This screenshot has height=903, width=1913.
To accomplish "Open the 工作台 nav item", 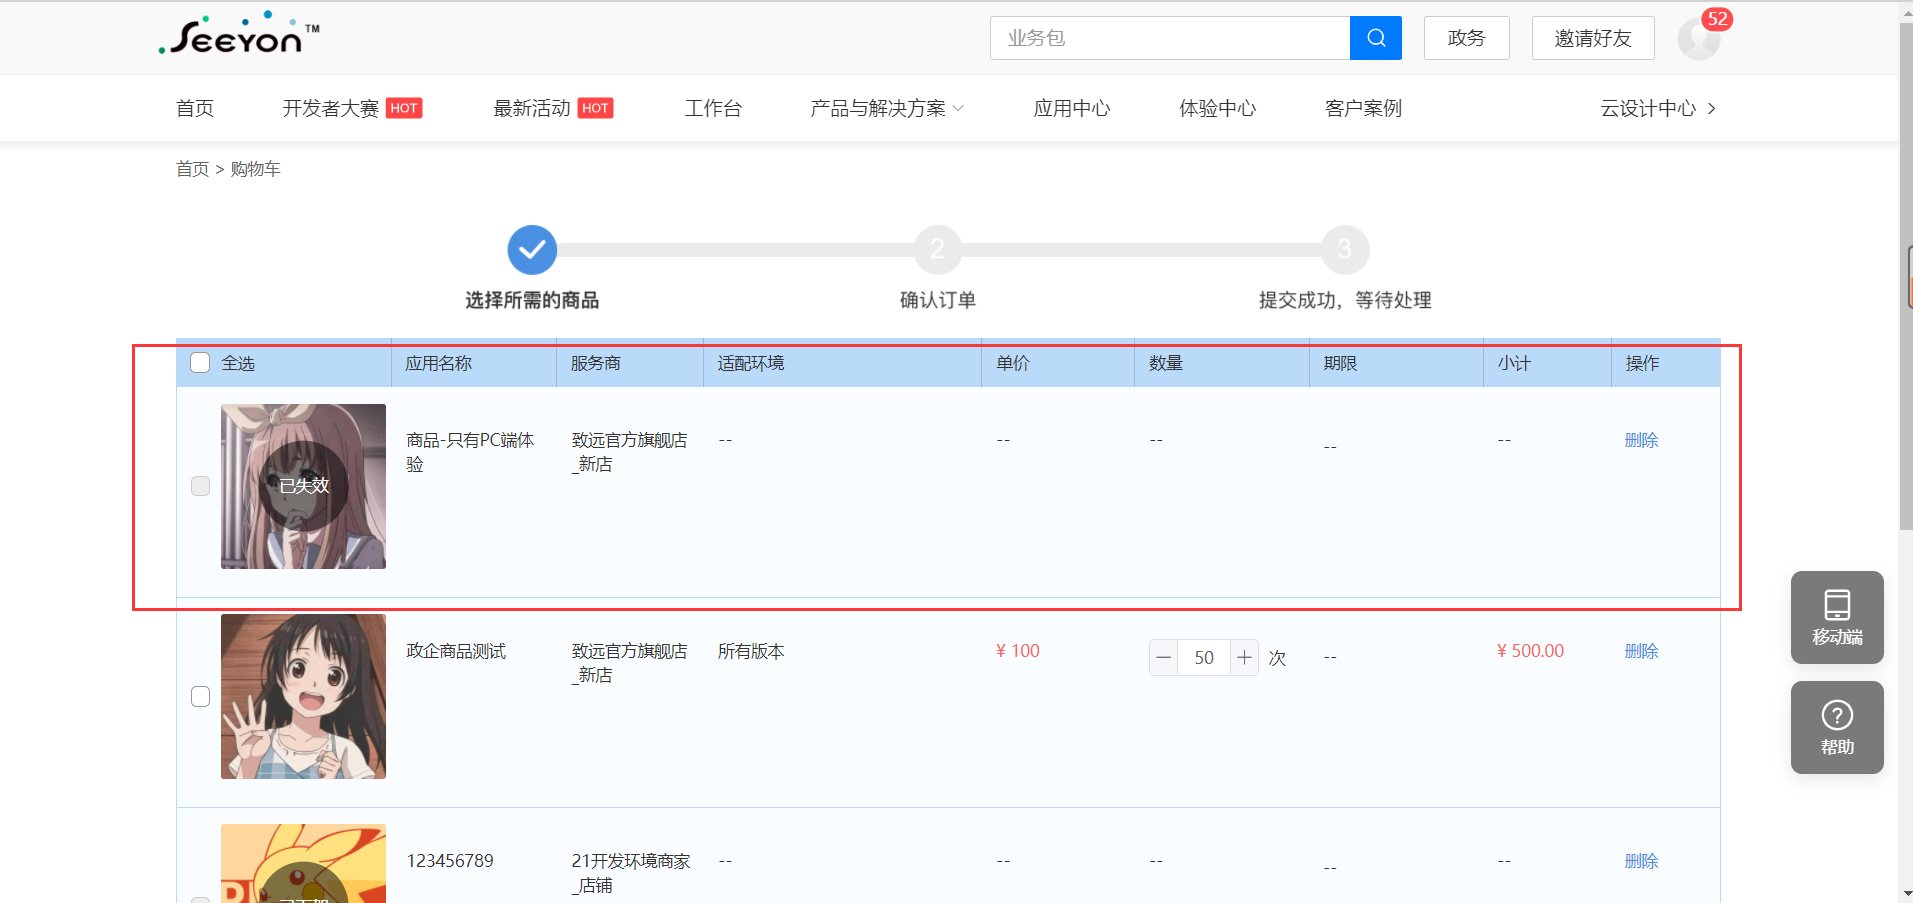I will pos(713,108).
